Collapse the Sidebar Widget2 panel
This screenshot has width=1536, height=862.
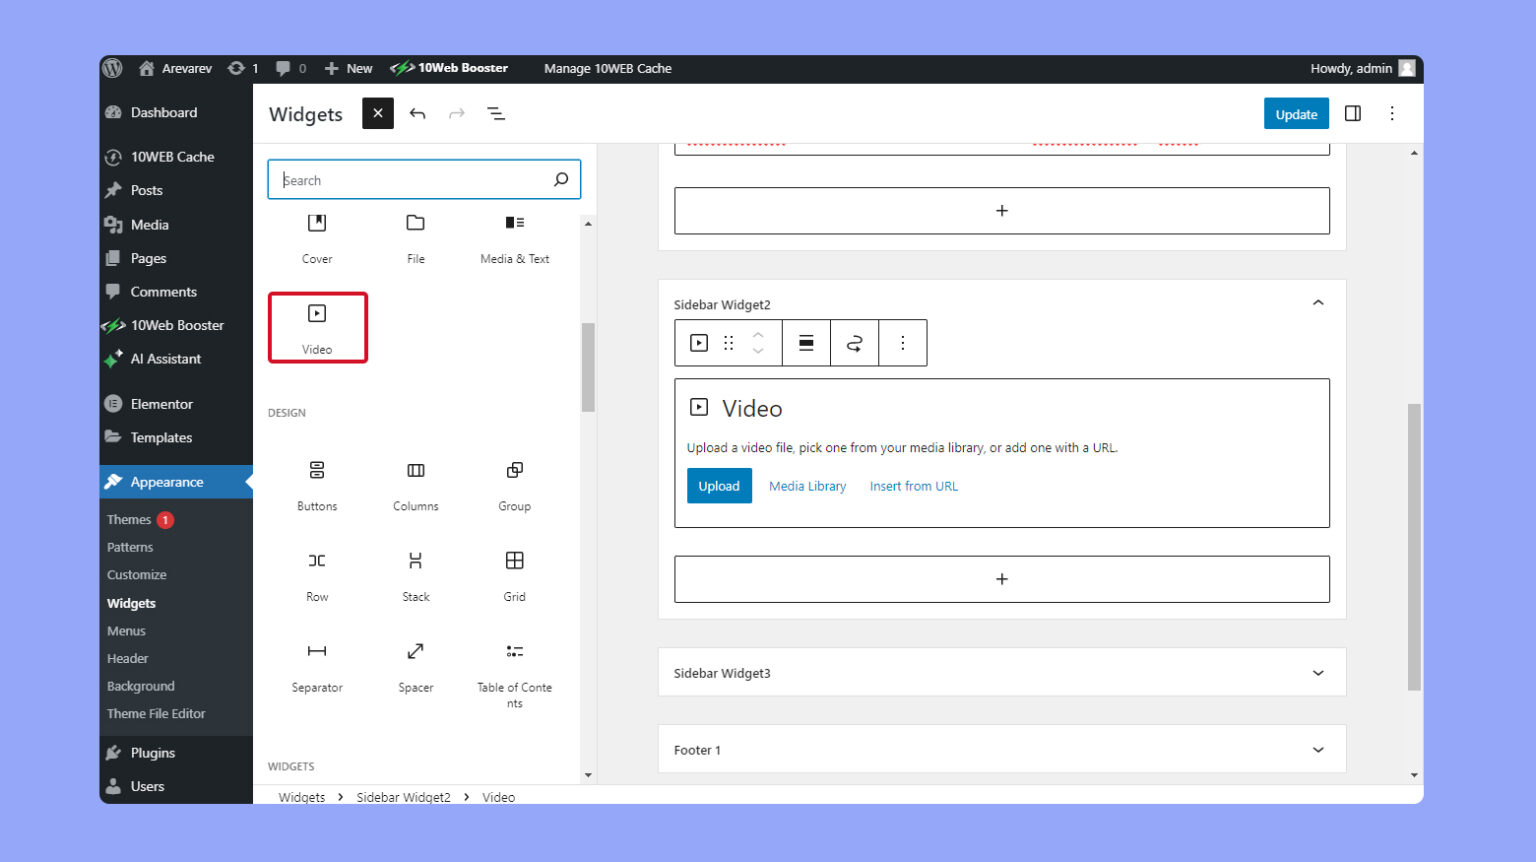1318,302
